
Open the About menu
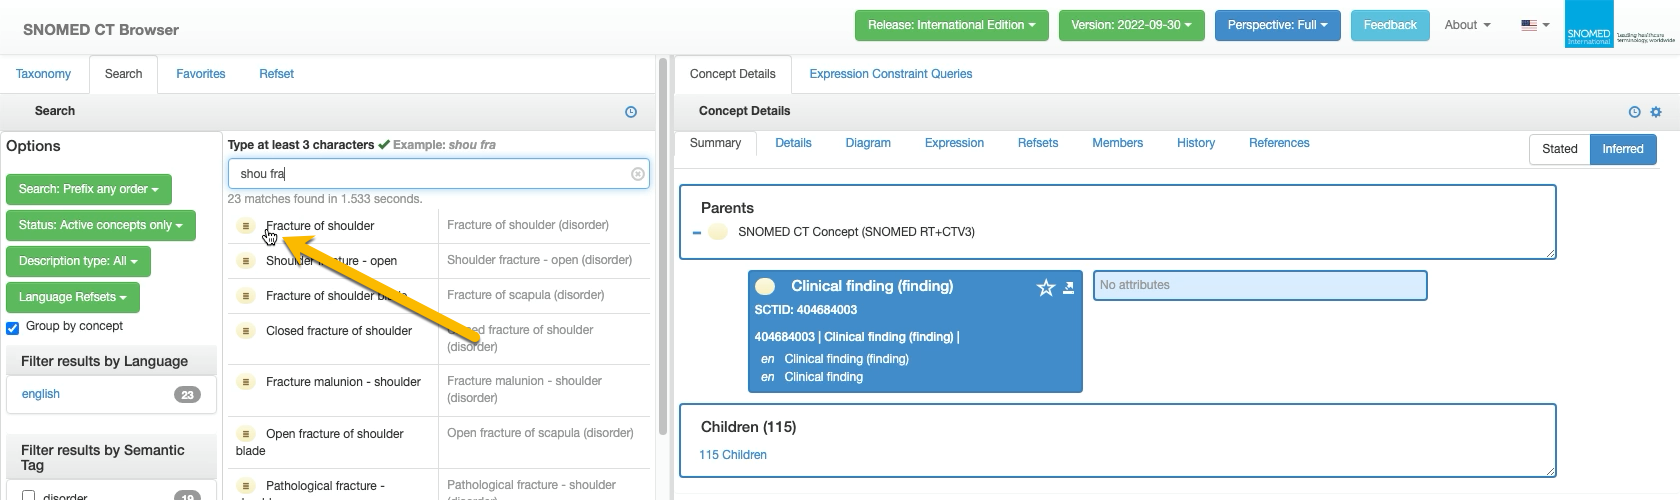click(x=1467, y=25)
